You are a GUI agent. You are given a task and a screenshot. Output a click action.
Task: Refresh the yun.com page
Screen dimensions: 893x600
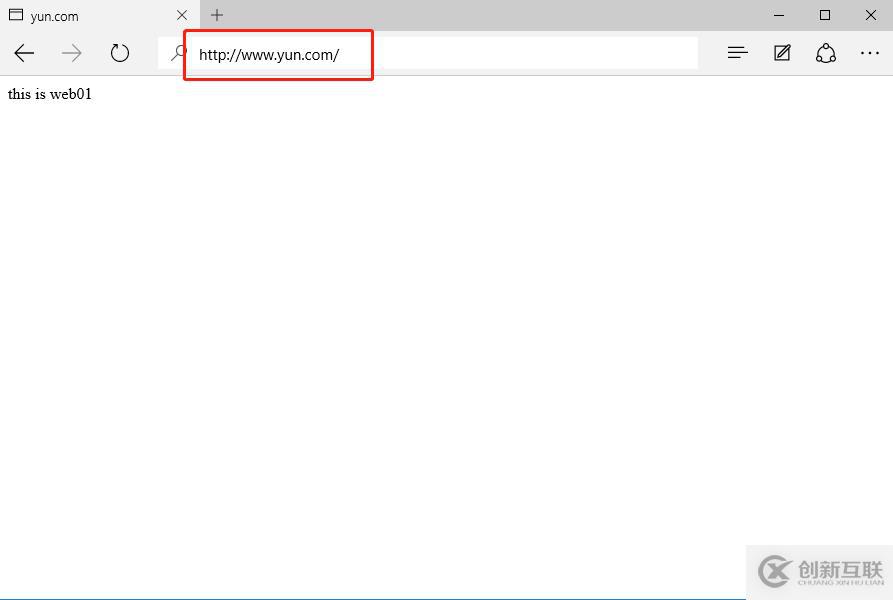pos(120,53)
